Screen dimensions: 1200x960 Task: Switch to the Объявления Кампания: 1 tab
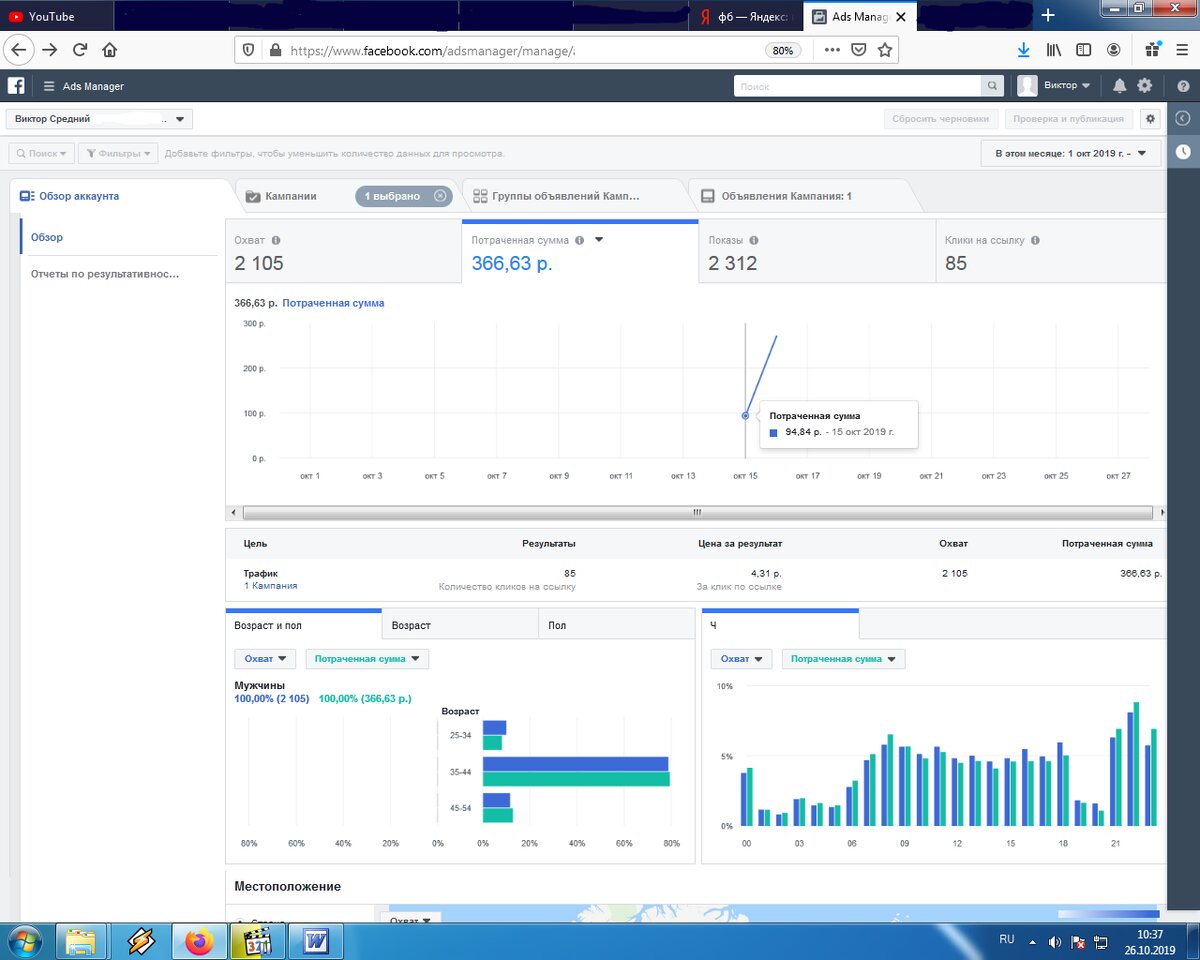pyautogui.click(x=786, y=196)
